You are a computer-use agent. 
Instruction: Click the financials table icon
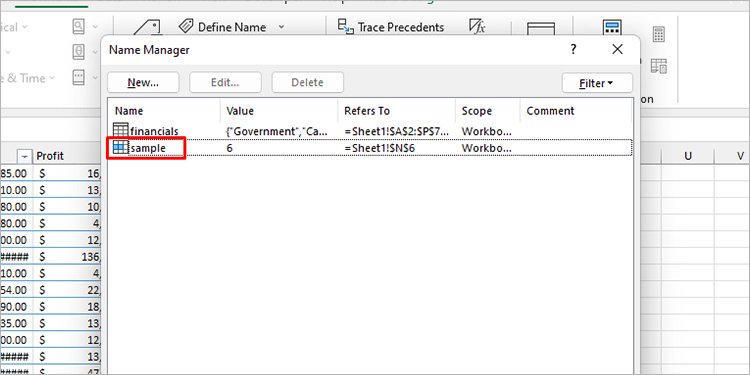(x=121, y=131)
